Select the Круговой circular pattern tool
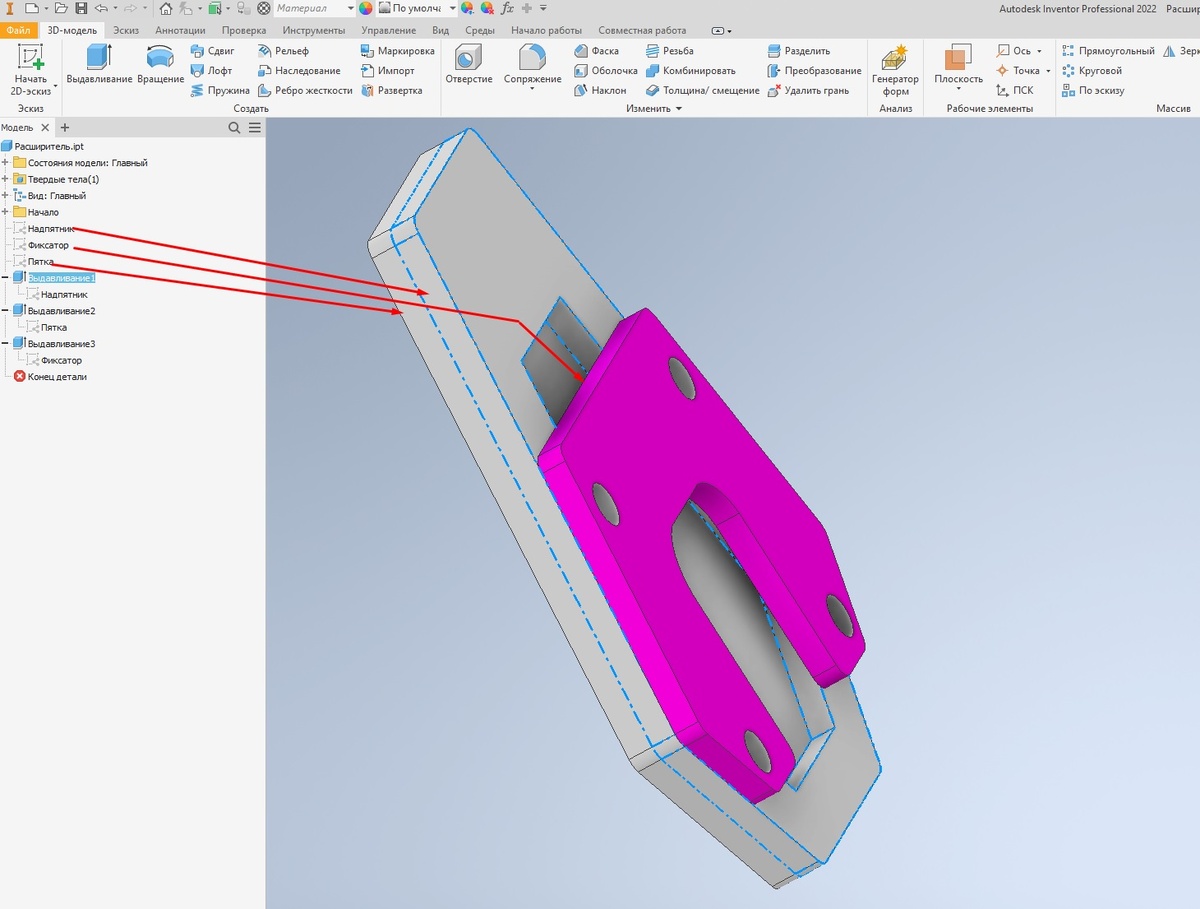 coord(1092,71)
